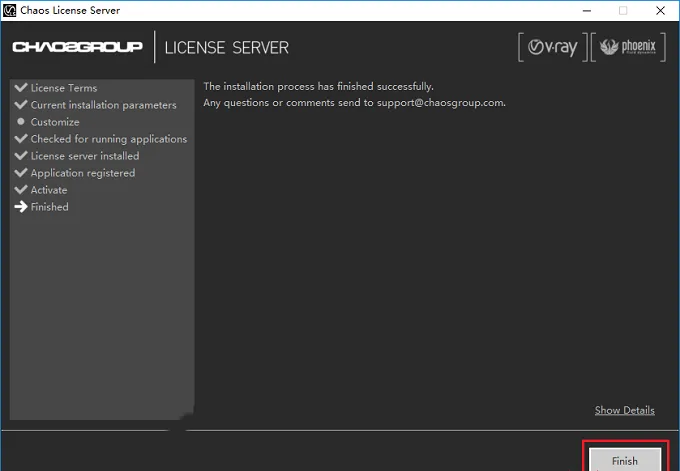Screen dimensions: 680x471
Task: Click the V-Ray logo in header
Action: pos(552,47)
